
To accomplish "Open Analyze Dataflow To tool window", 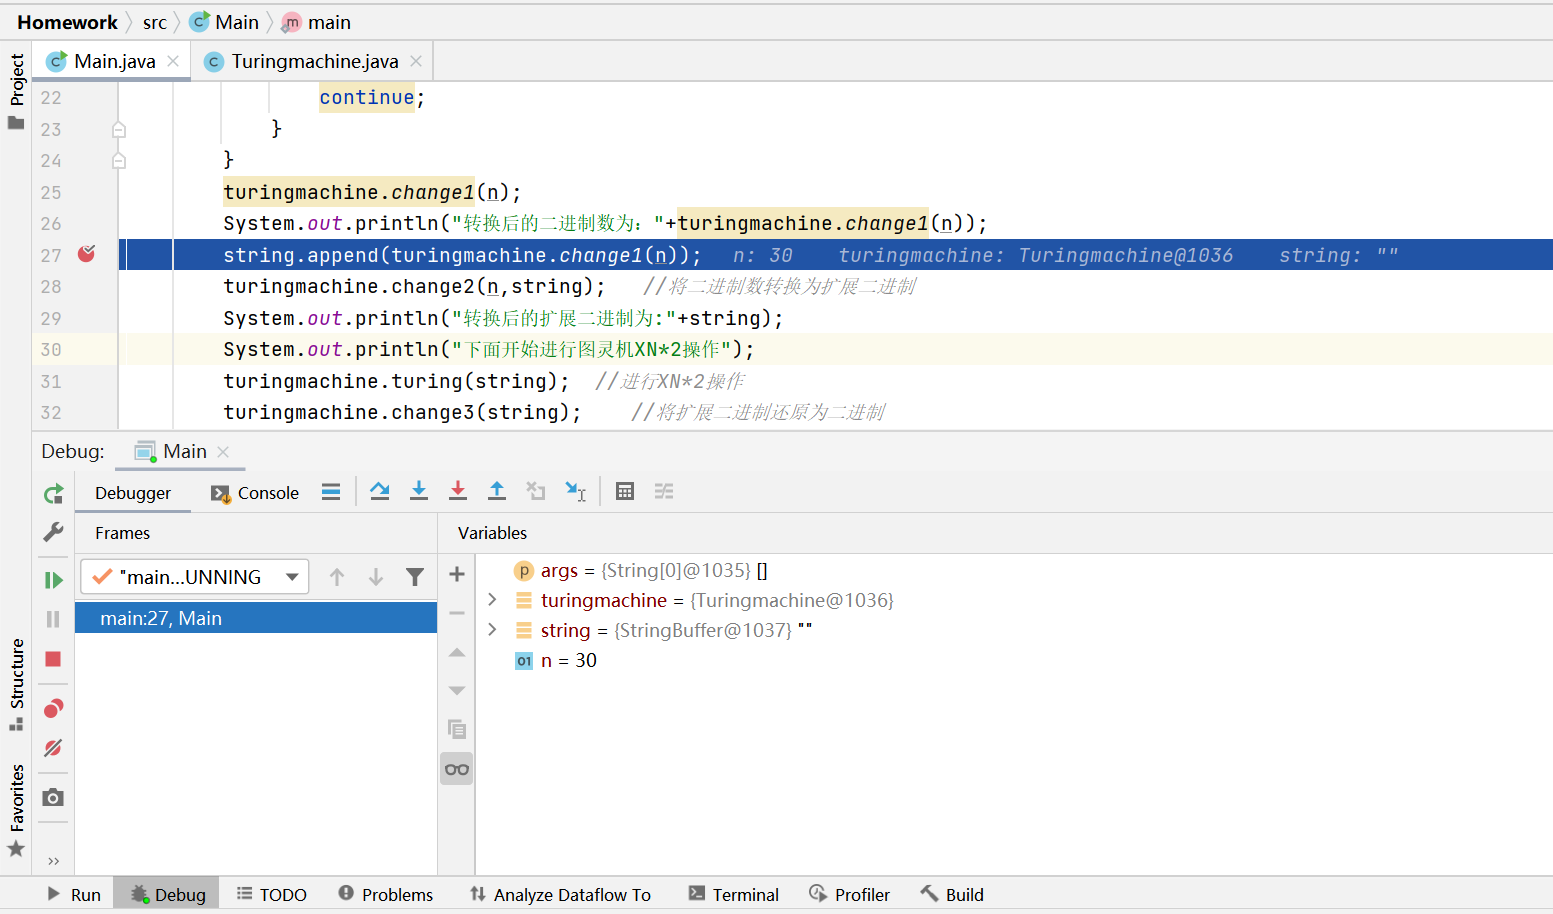I will 560,895.
